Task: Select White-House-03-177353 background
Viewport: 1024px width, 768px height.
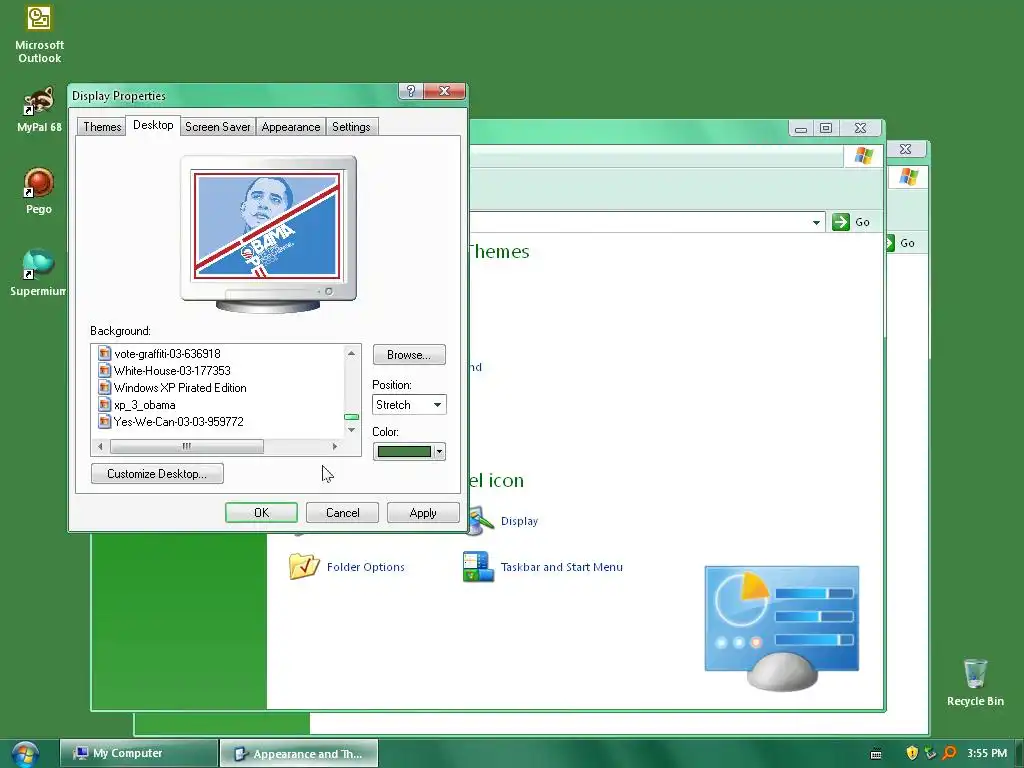Action: [172, 370]
